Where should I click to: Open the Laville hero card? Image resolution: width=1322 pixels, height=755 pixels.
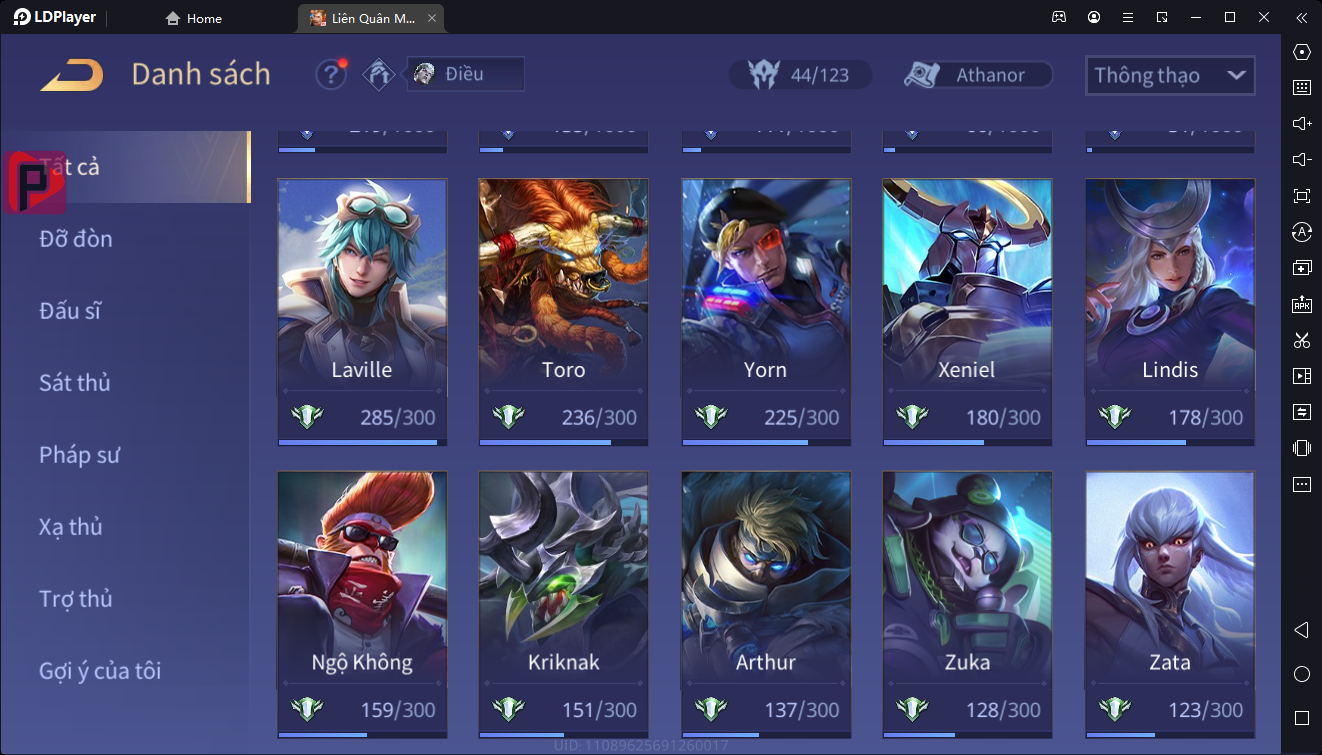click(362, 312)
